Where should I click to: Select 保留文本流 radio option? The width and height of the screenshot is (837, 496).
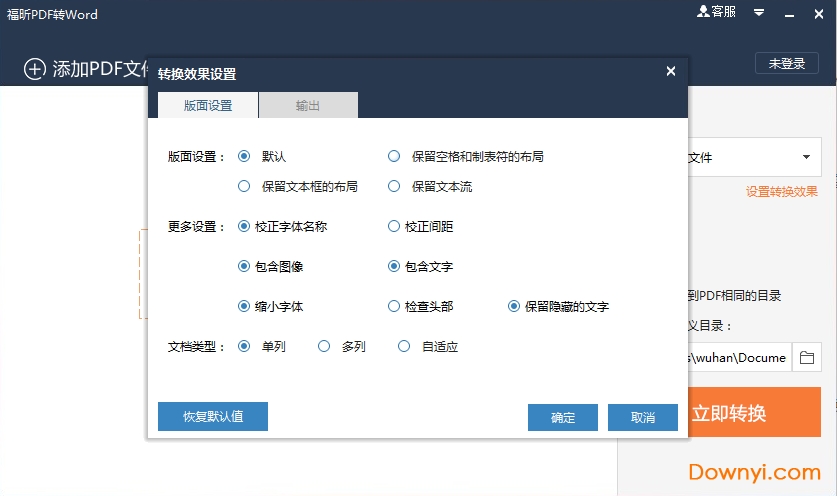pyautogui.click(x=394, y=186)
